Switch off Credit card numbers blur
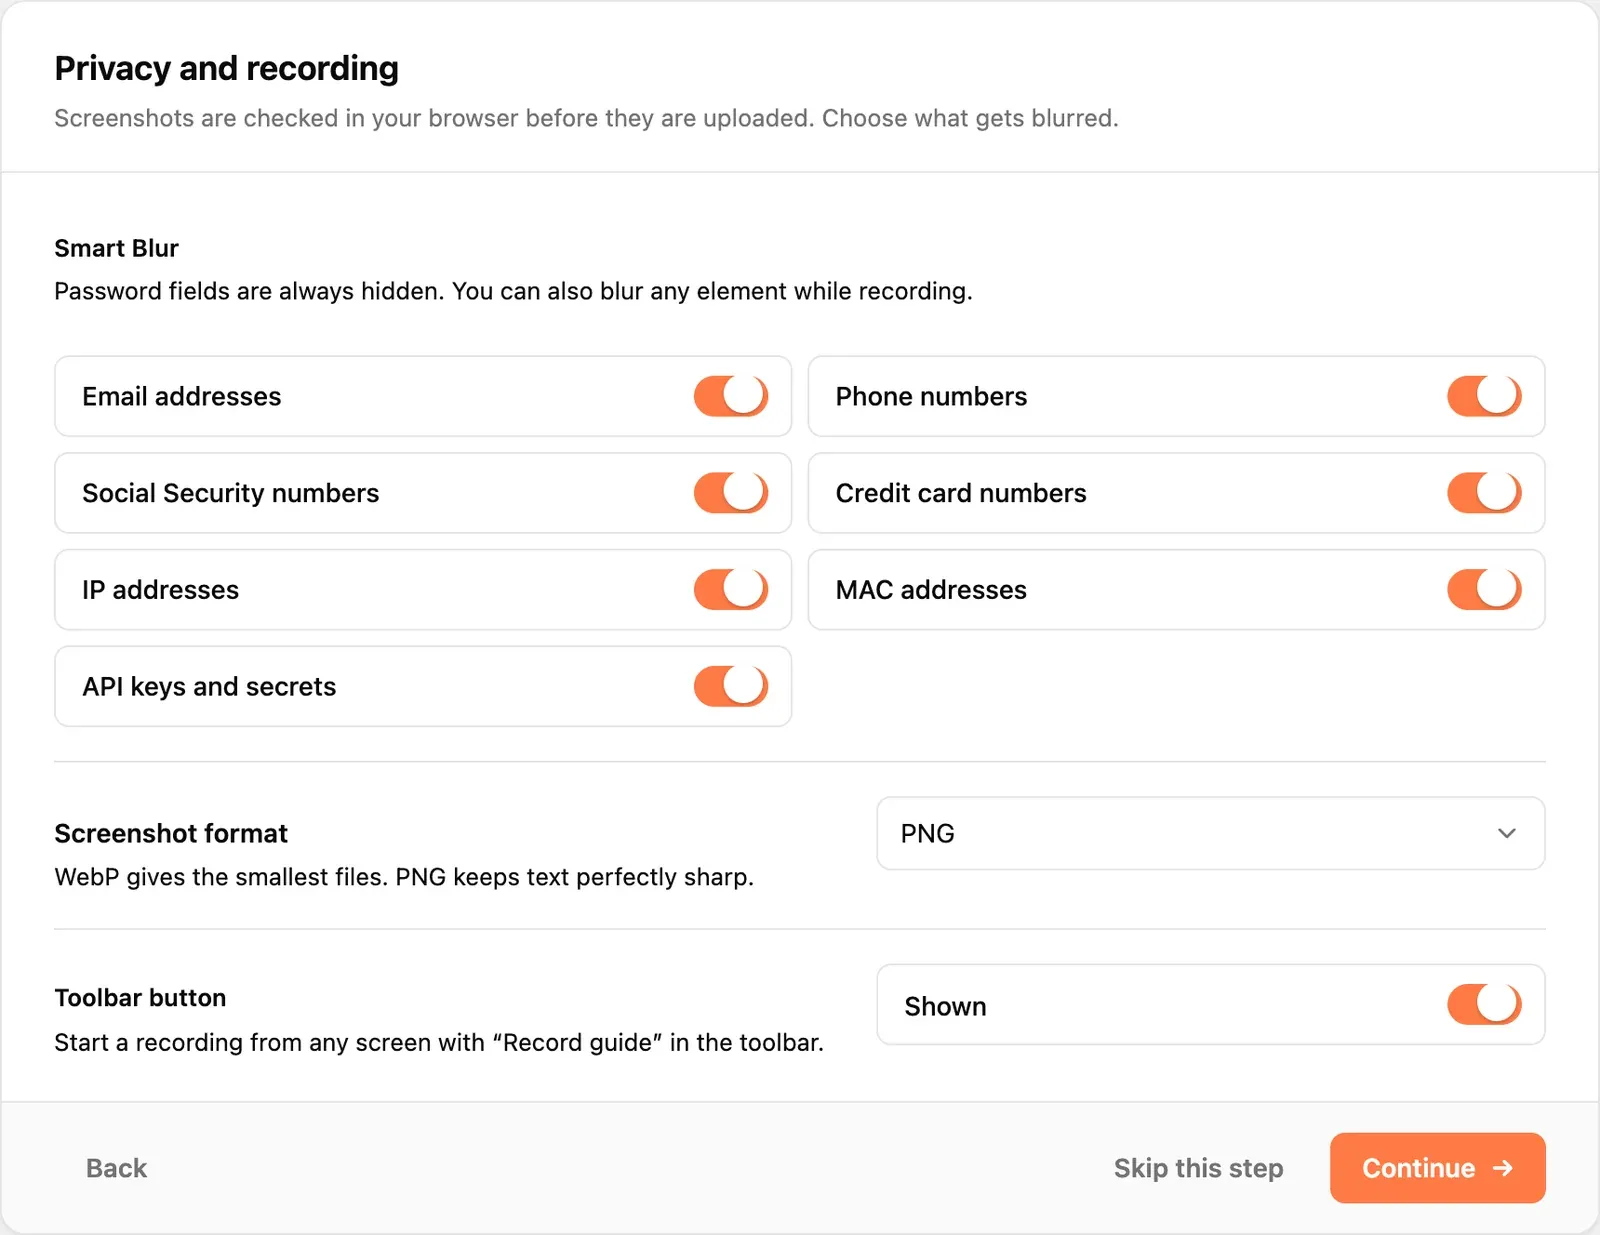The image size is (1600, 1235). click(x=1484, y=493)
